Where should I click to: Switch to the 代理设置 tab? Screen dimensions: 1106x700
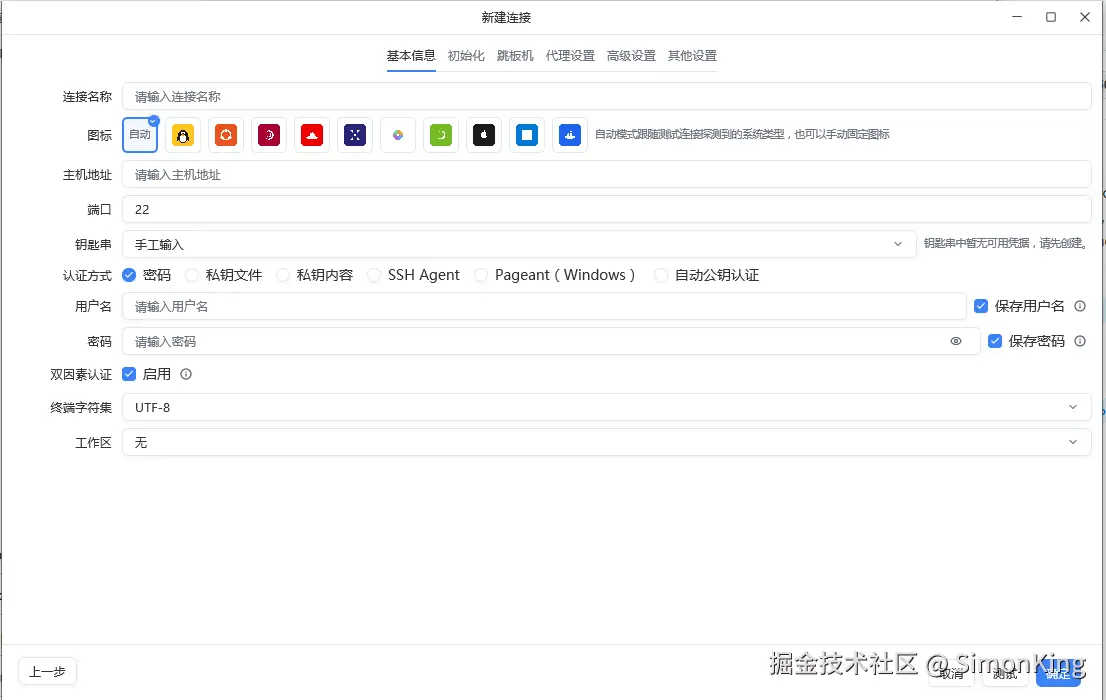[570, 56]
